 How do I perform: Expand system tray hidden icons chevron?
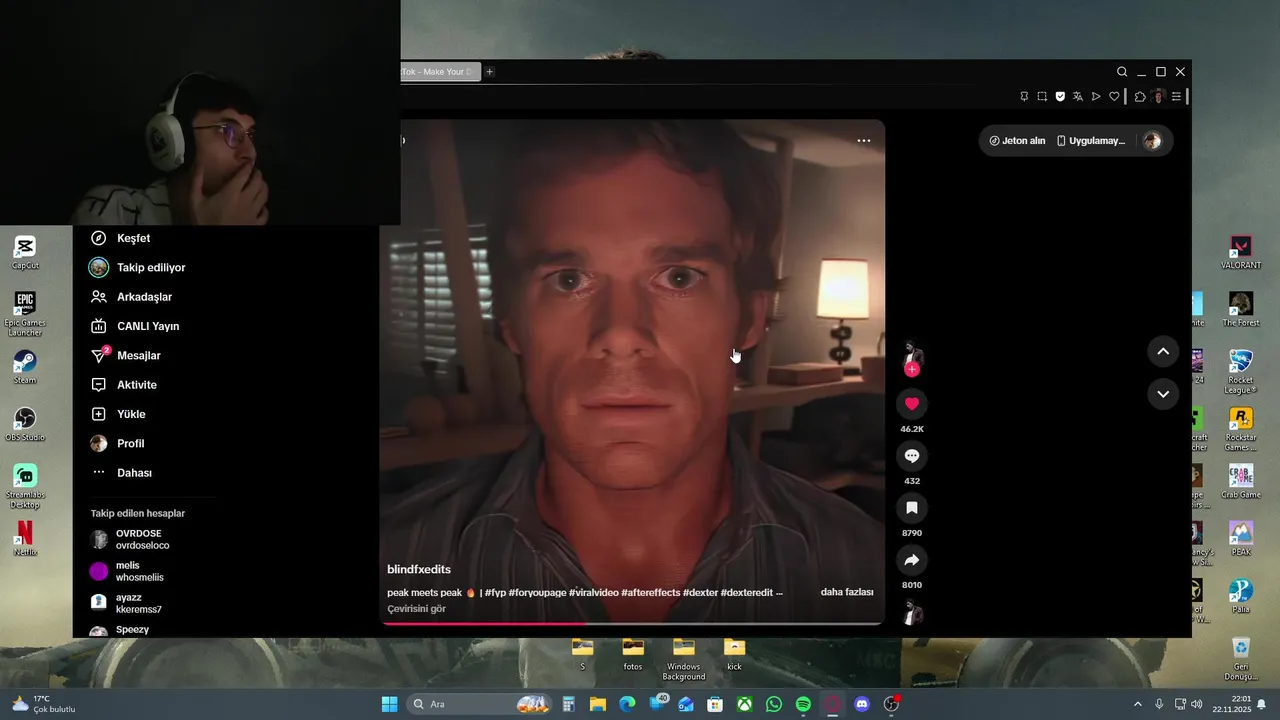click(x=1137, y=704)
